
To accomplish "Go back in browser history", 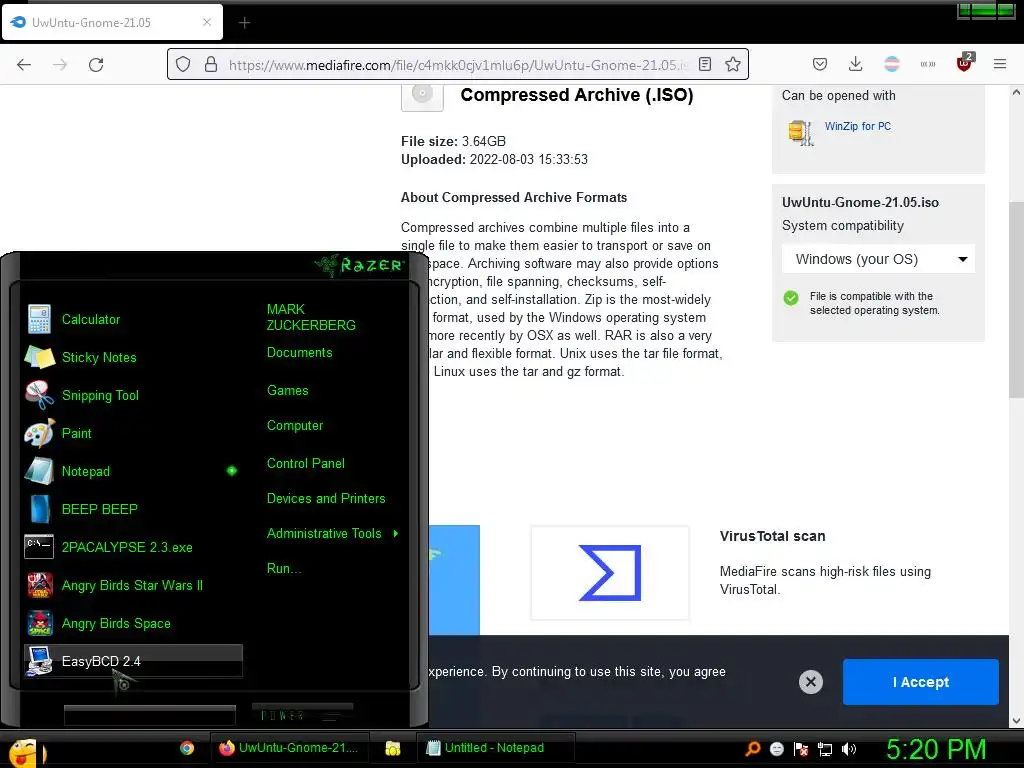I will 24,65.
